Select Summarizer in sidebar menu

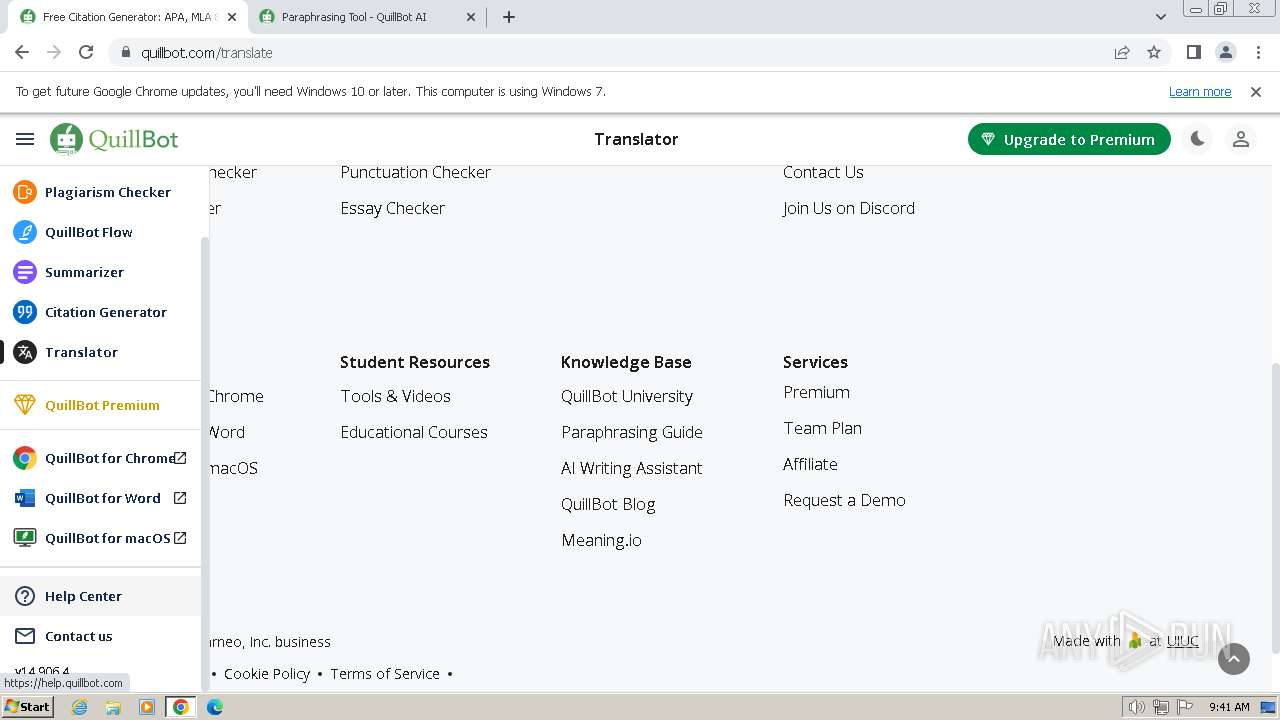click(100, 272)
